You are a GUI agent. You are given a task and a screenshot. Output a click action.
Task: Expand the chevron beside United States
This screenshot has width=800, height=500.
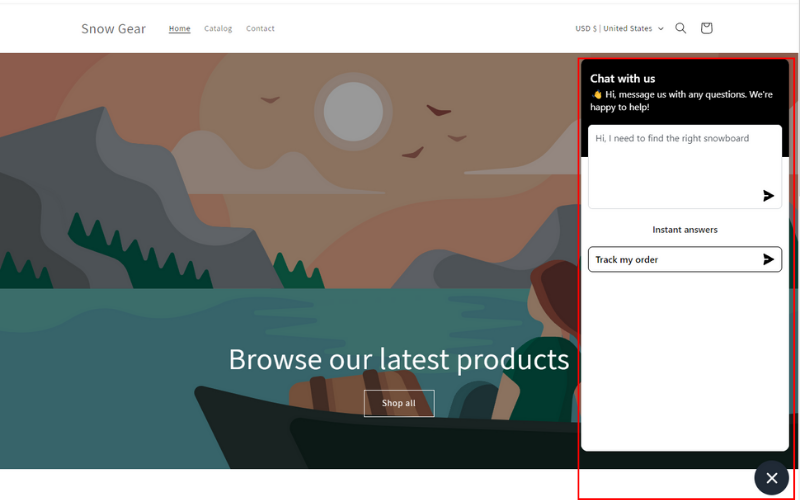tap(661, 29)
